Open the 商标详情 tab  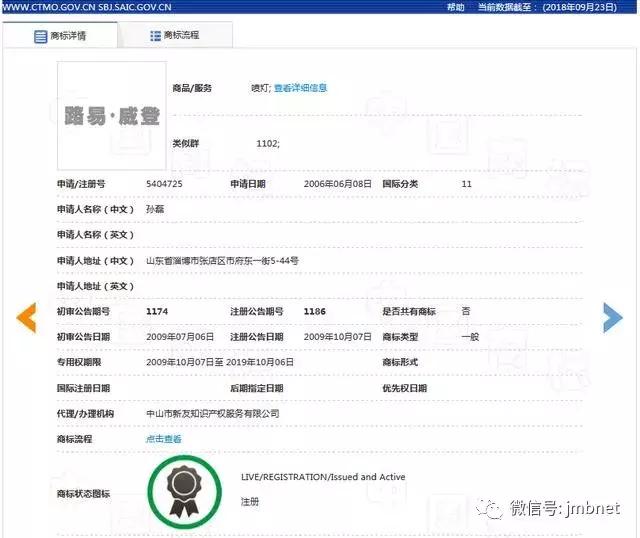click(x=60, y=36)
